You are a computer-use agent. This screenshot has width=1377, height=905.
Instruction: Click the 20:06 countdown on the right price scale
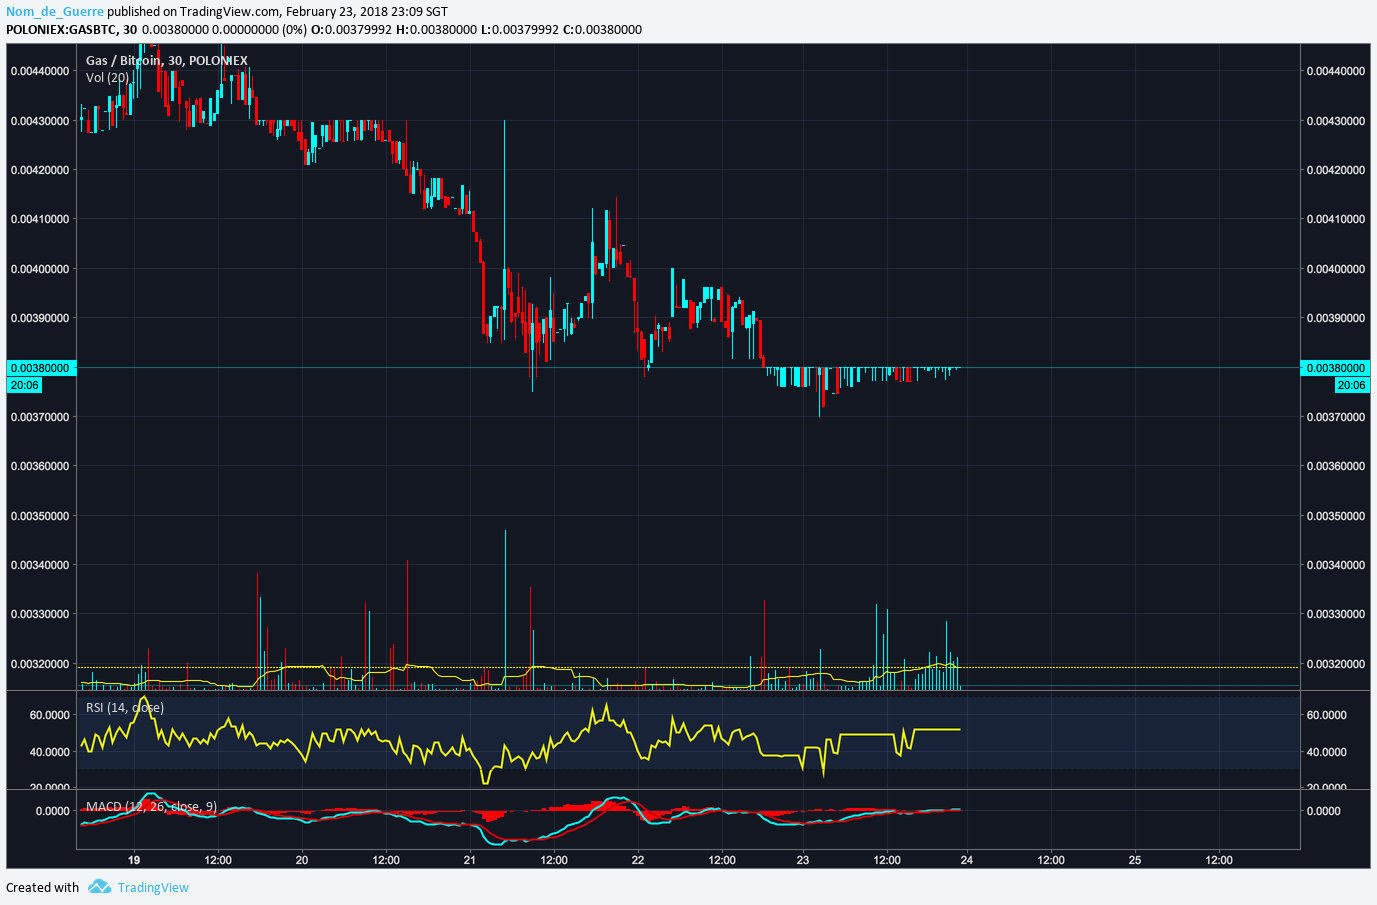[1351, 385]
